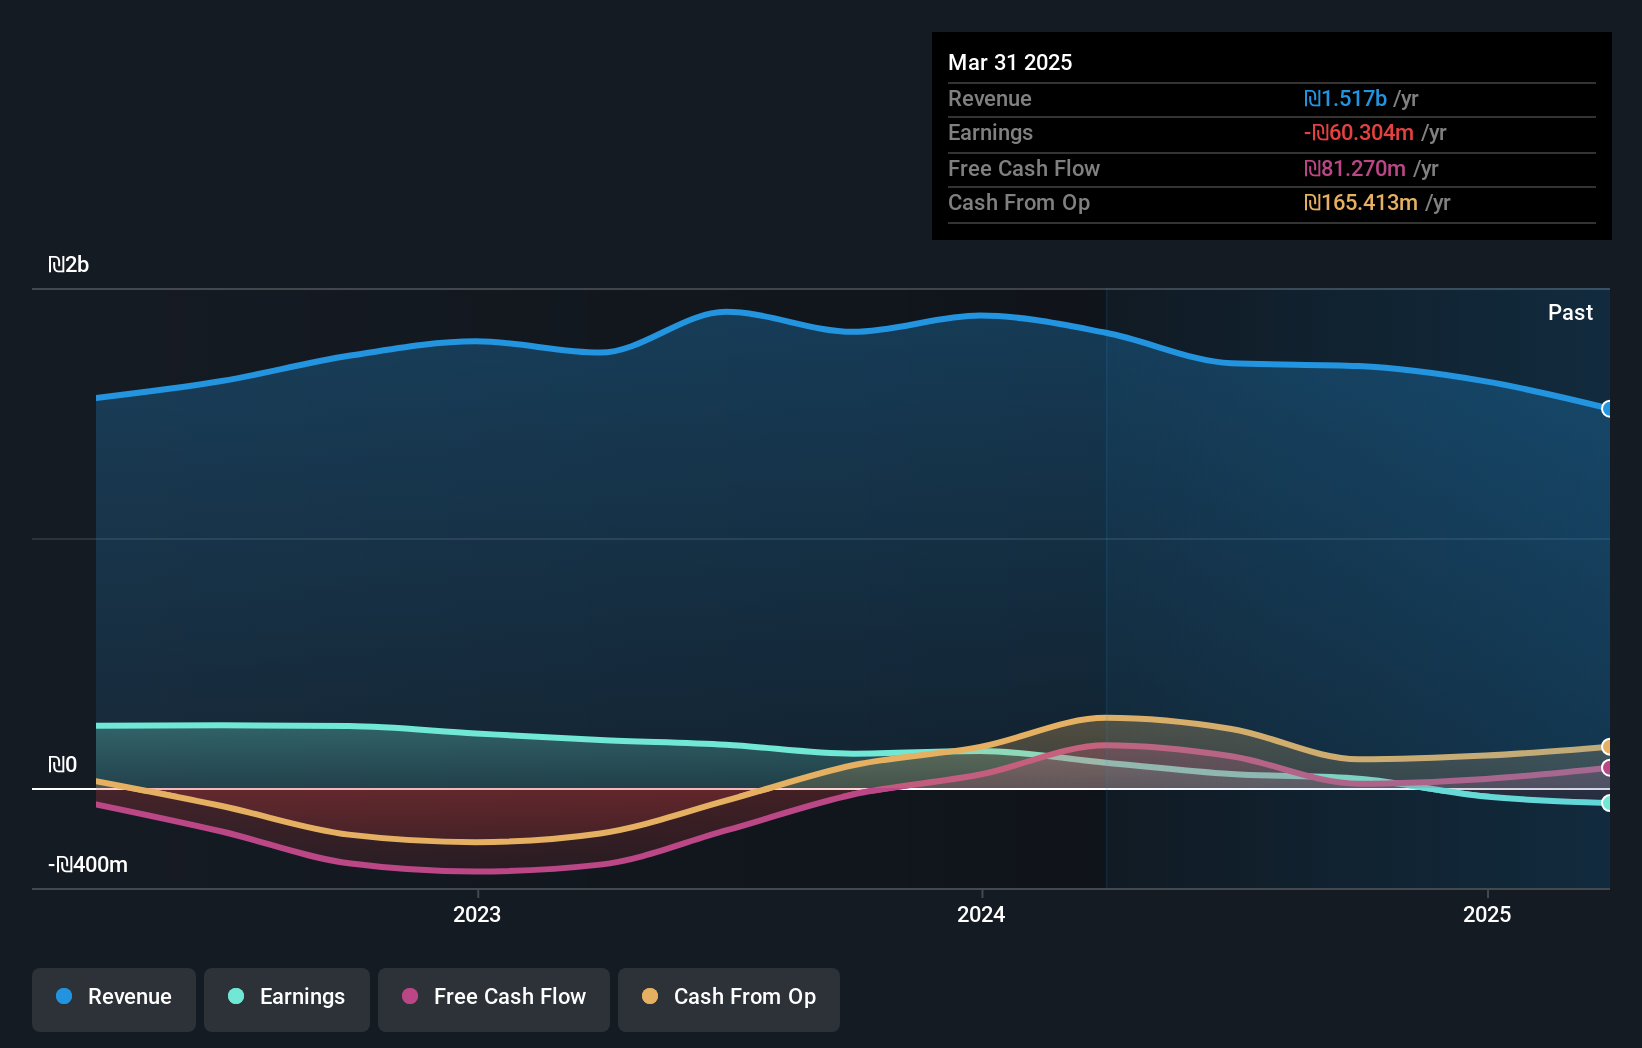Select the Cash From Op endpoint marker
Screen dimensions: 1642x1048
click(x=1607, y=747)
